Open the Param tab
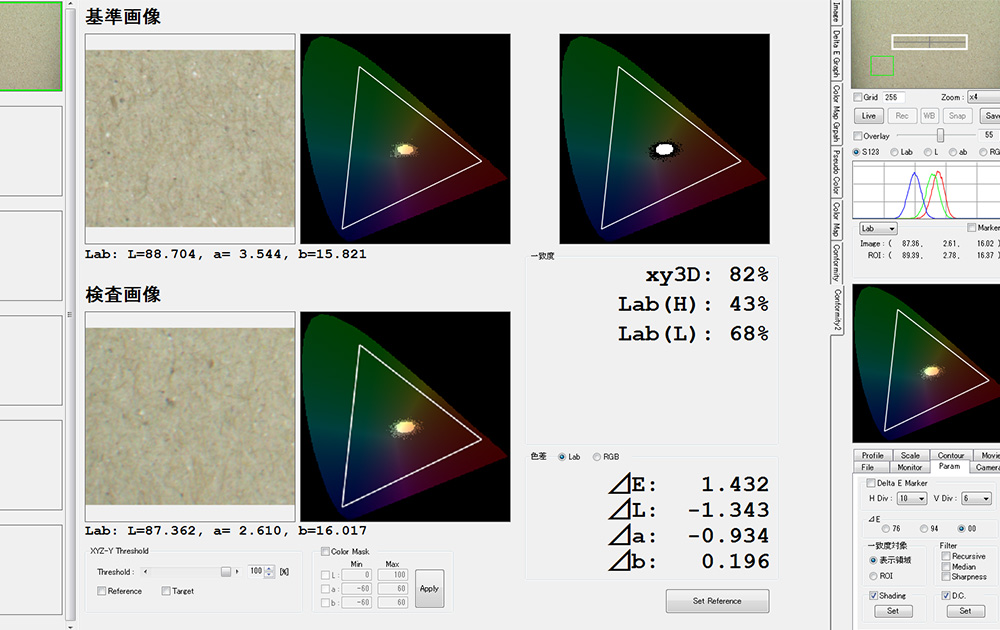This screenshot has width=1000, height=630. (949, 466)
